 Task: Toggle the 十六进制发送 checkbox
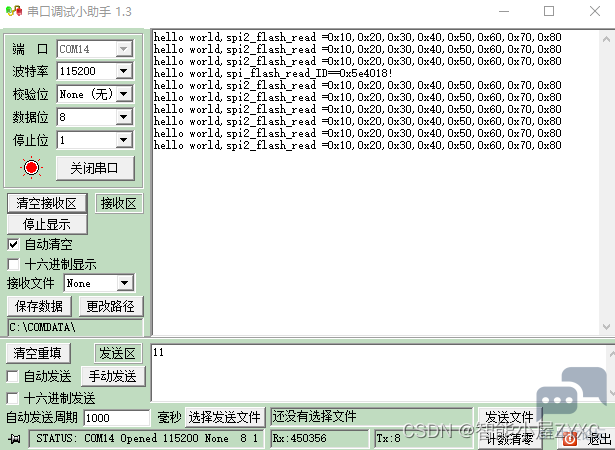[x=12, y=398]
